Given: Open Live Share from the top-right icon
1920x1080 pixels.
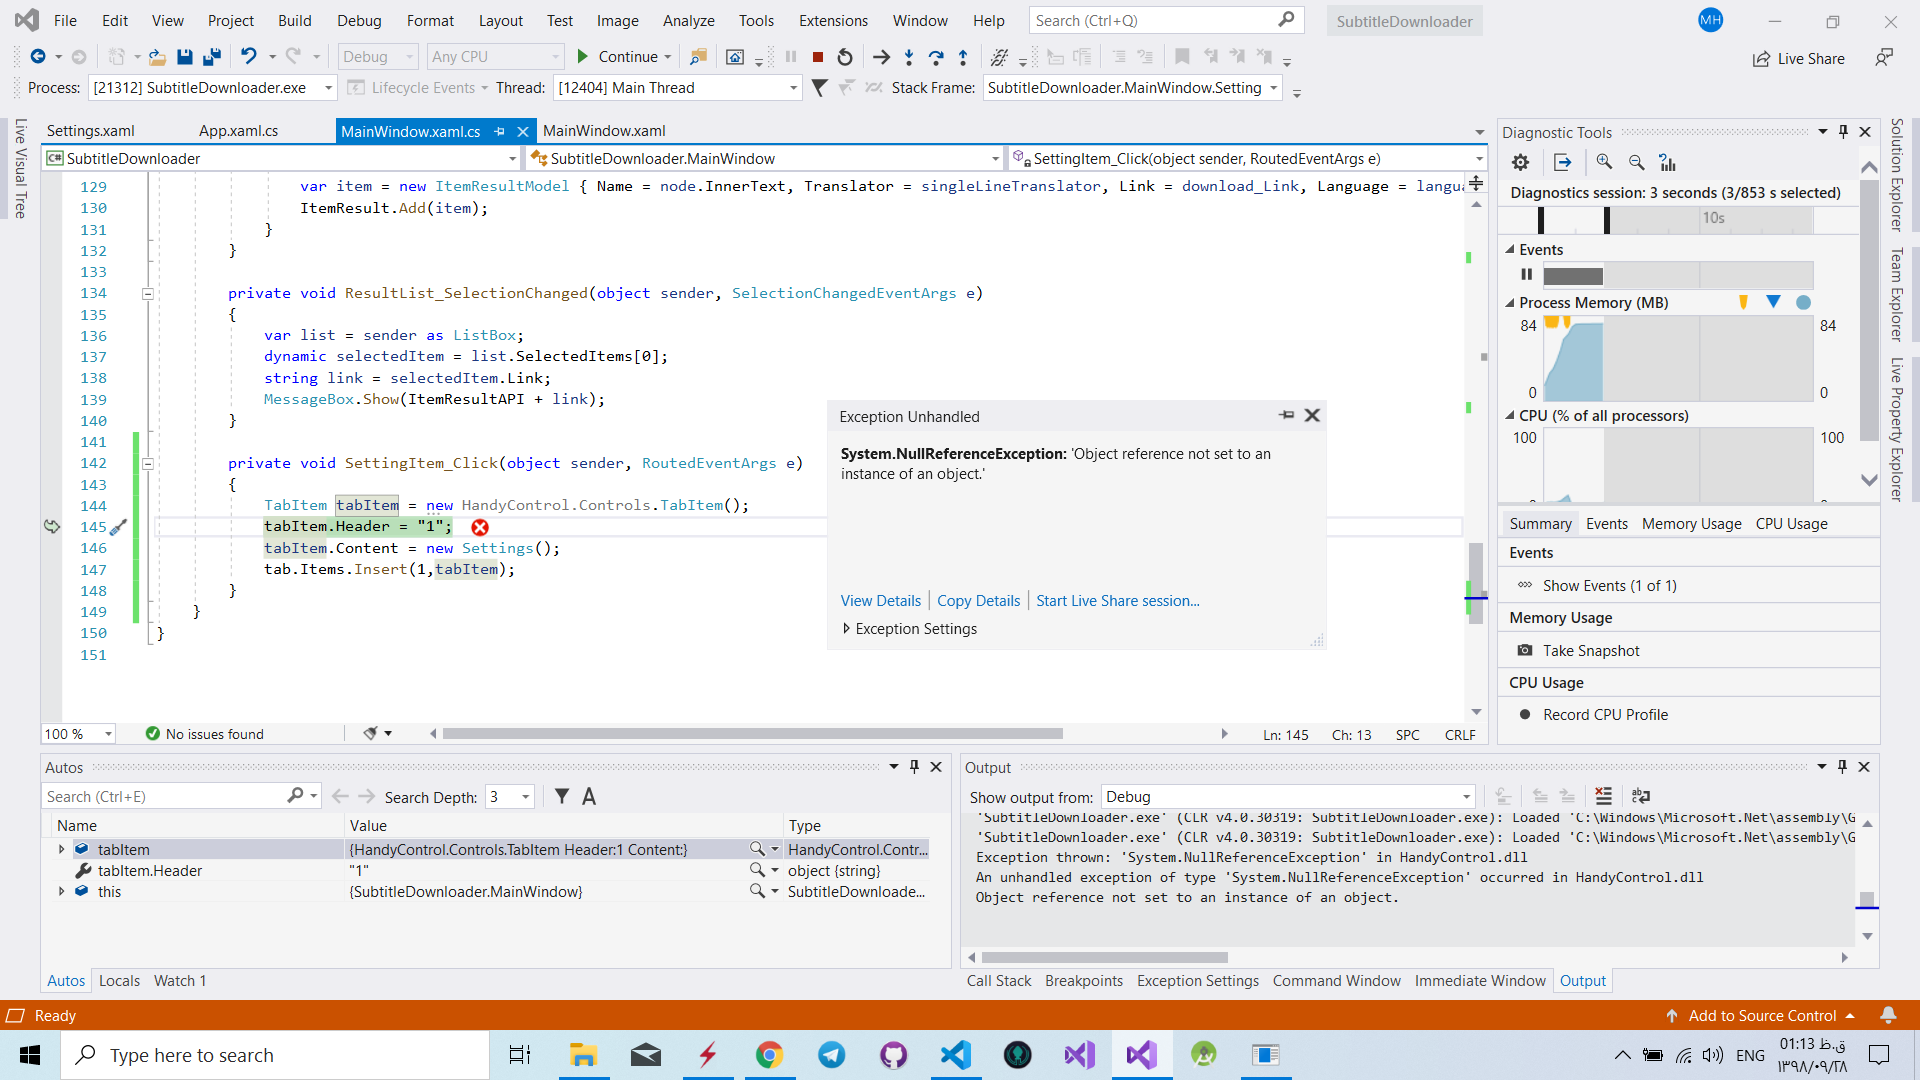Looking at the screenshot, I should pyautogui.click(x=1799, y=58).
